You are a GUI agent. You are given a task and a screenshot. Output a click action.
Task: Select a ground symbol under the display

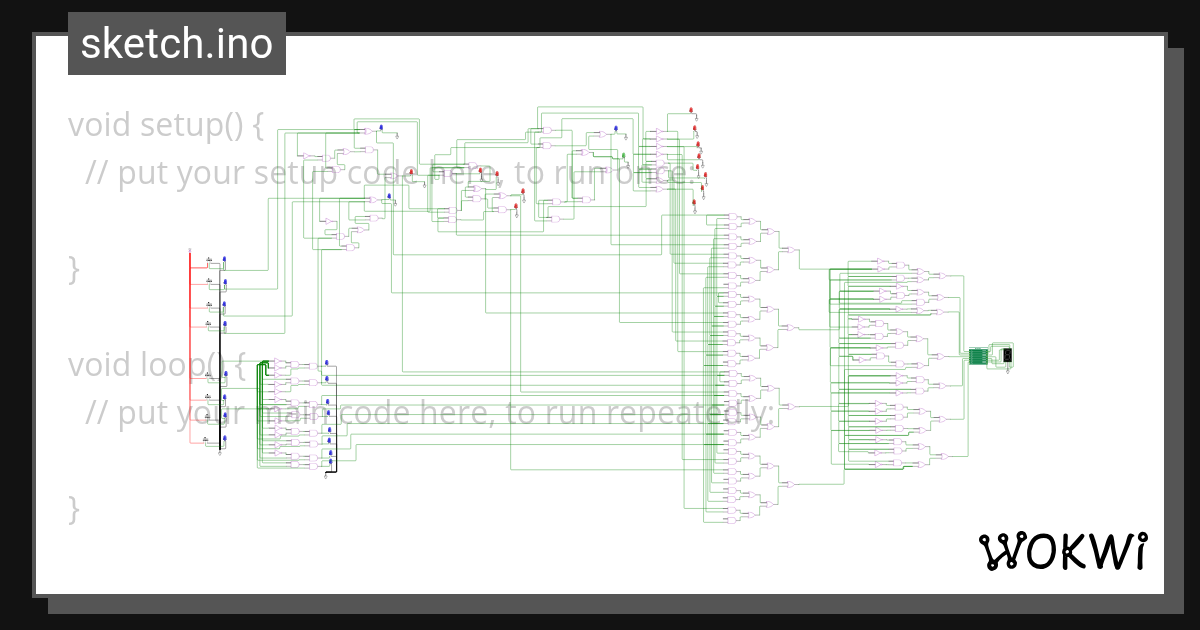point(1008,371)
